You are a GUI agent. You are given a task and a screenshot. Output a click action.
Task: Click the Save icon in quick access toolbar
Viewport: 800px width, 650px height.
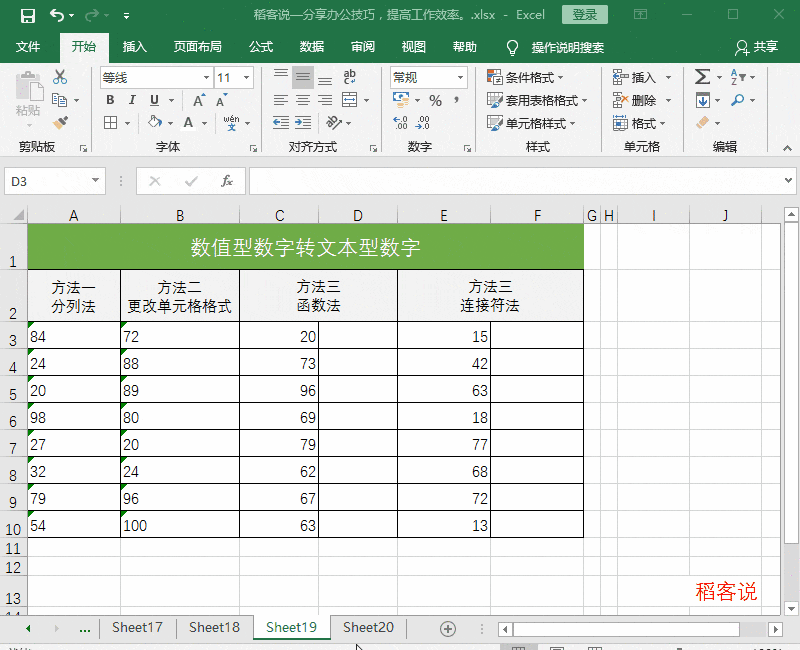click(x=28, y=15)
